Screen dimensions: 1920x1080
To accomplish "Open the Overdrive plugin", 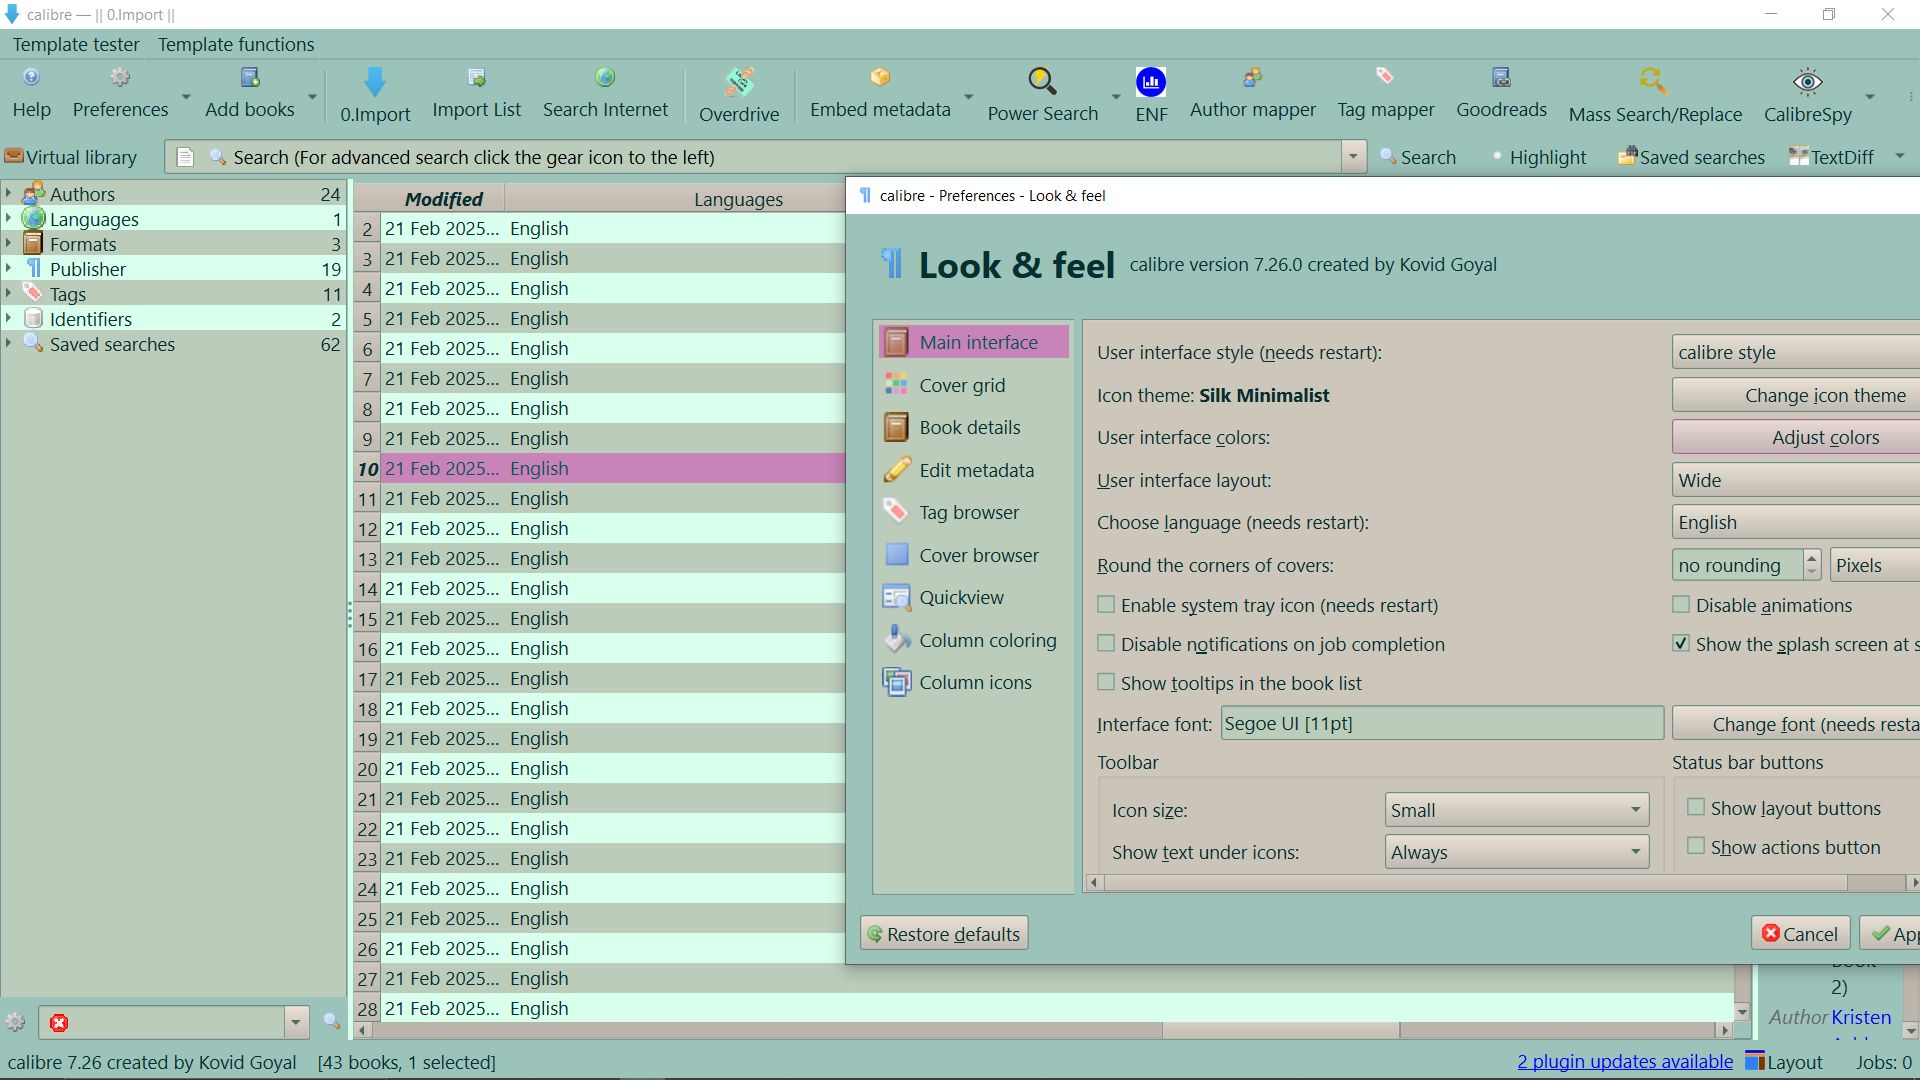I will point(739,96).
